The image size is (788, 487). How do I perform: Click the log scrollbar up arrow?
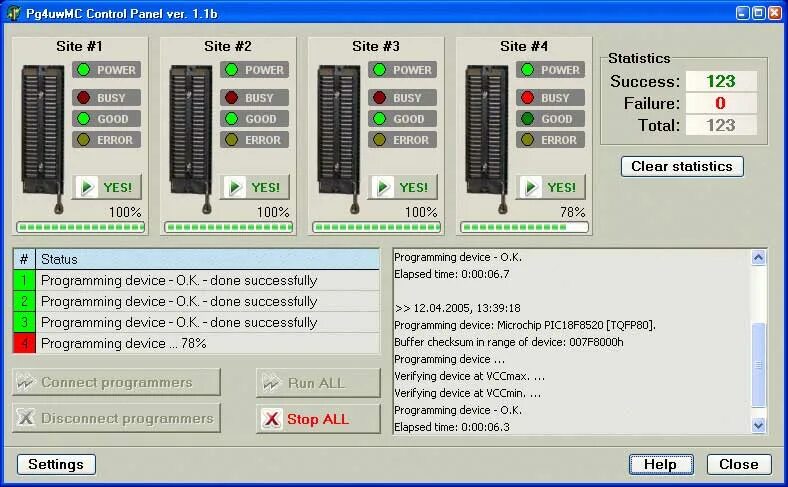point(758,257)
